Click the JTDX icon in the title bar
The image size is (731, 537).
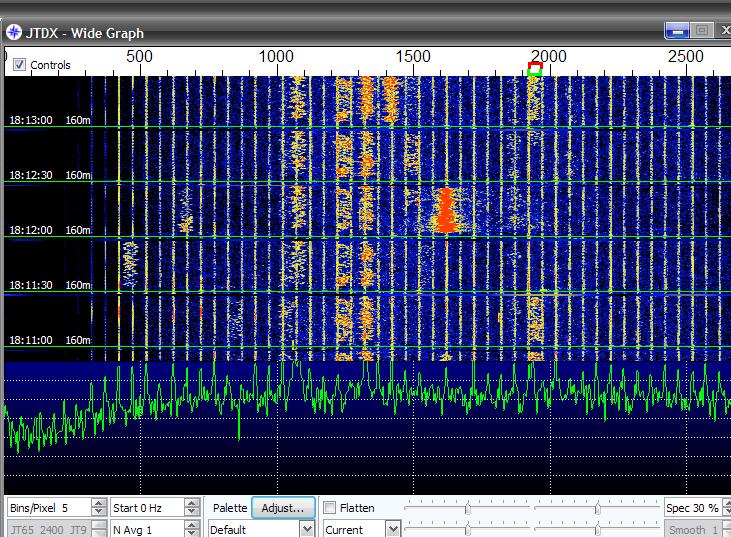(x=14, y=31)
